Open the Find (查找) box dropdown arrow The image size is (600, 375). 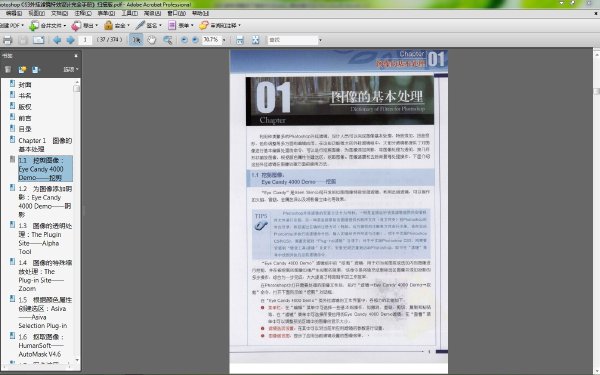point(320,40)
